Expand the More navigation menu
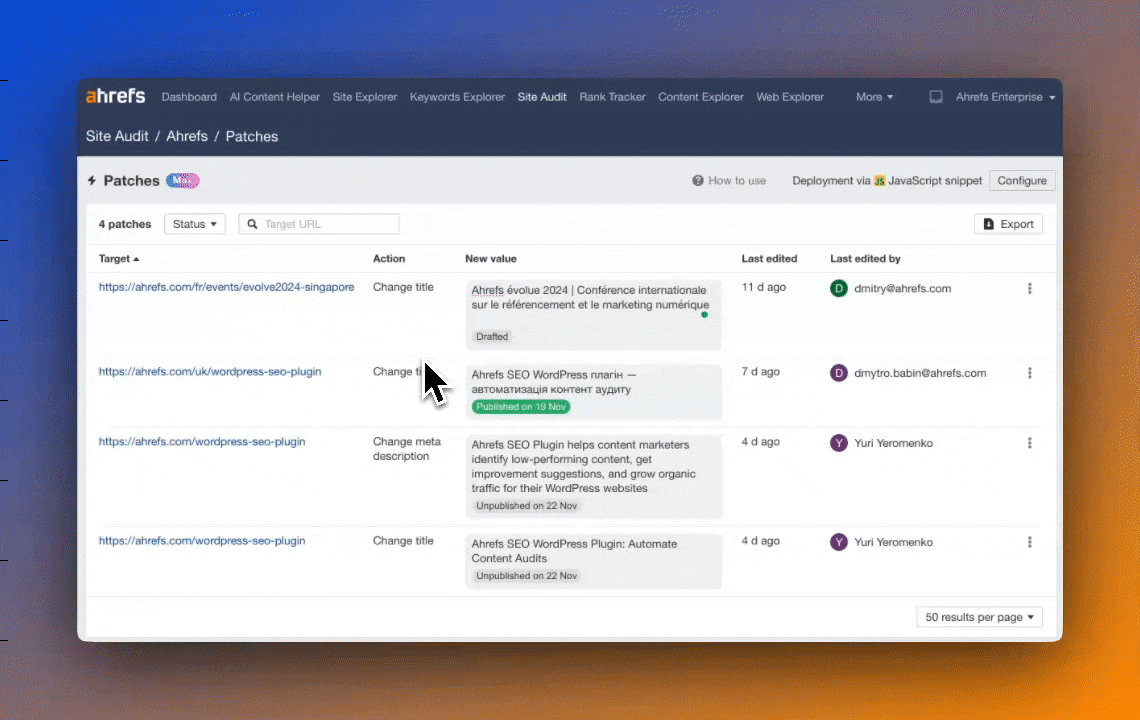This screenshot has height=720, width=1140. pyautogui.click(x=873, y=97)
